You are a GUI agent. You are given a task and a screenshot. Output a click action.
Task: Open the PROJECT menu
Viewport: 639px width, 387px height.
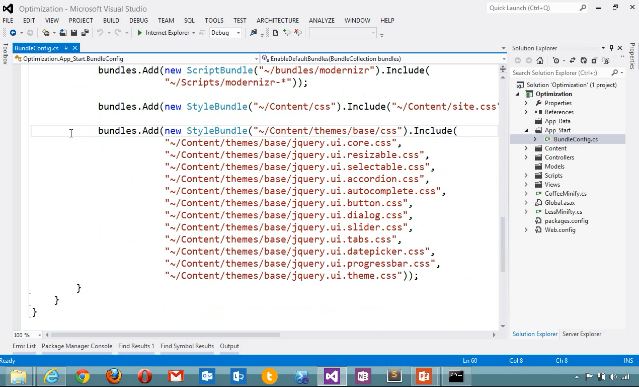(81, 20)
